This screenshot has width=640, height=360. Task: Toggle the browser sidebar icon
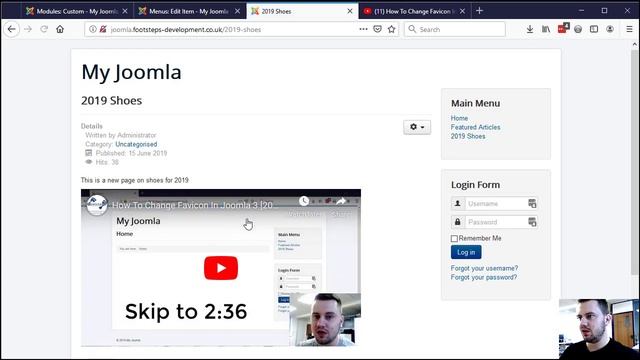[x=594, y=29]
